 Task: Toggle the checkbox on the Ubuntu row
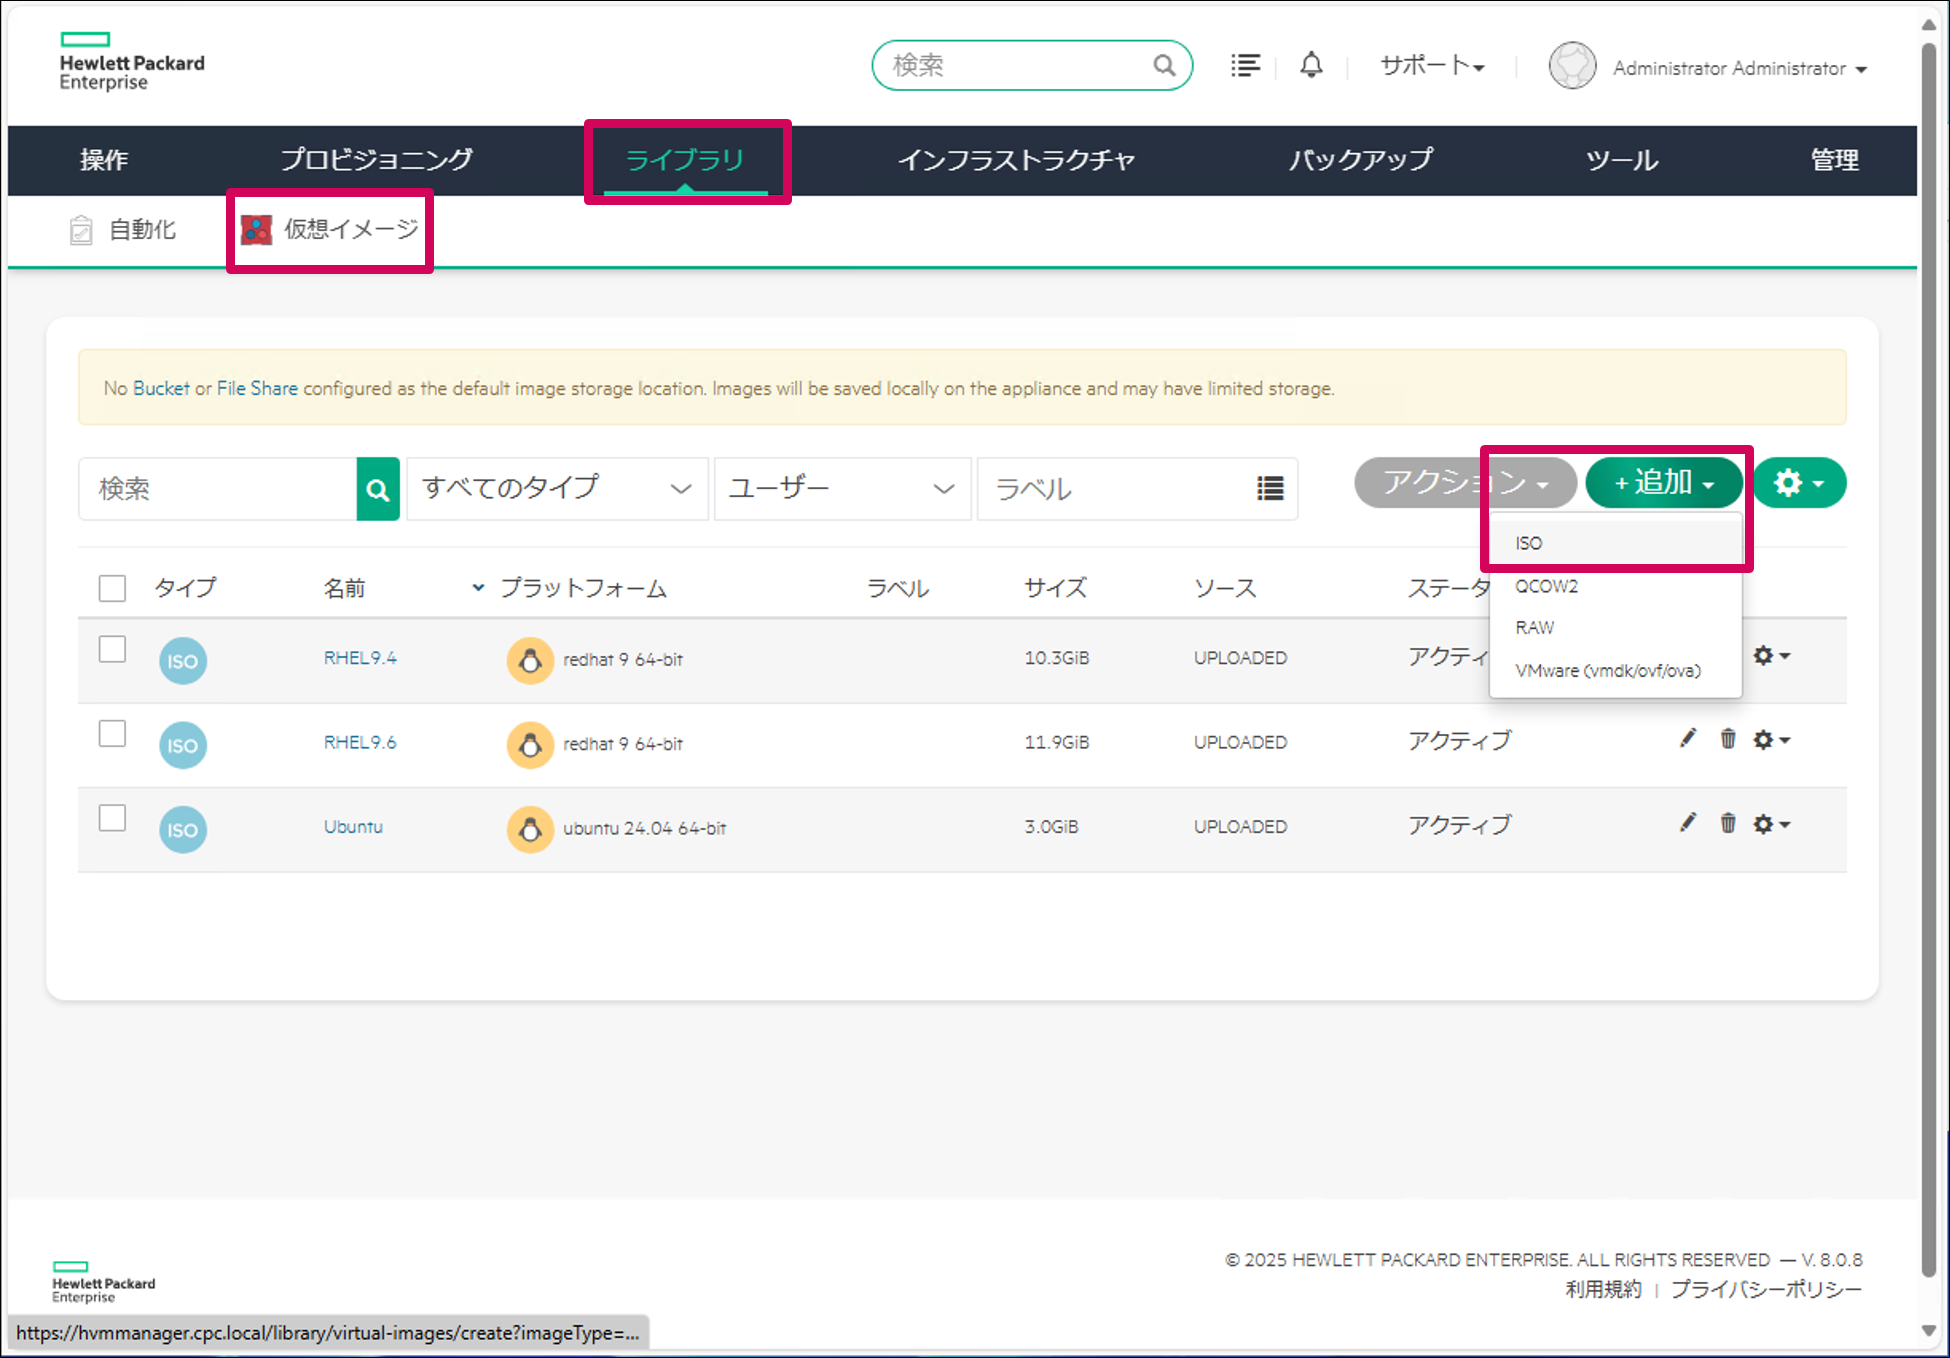point(112,817)
